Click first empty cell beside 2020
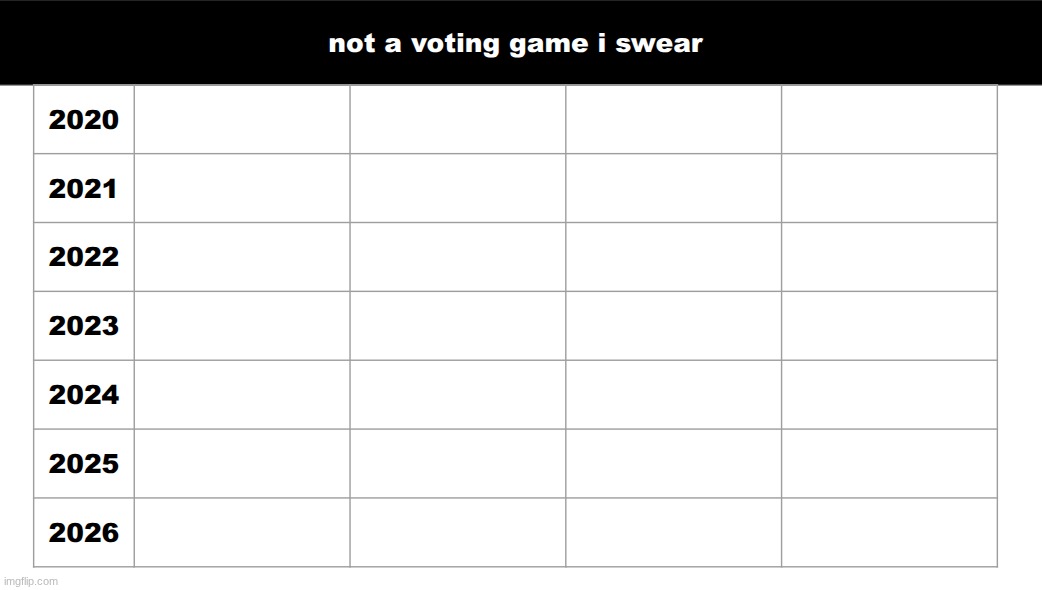 242,120
